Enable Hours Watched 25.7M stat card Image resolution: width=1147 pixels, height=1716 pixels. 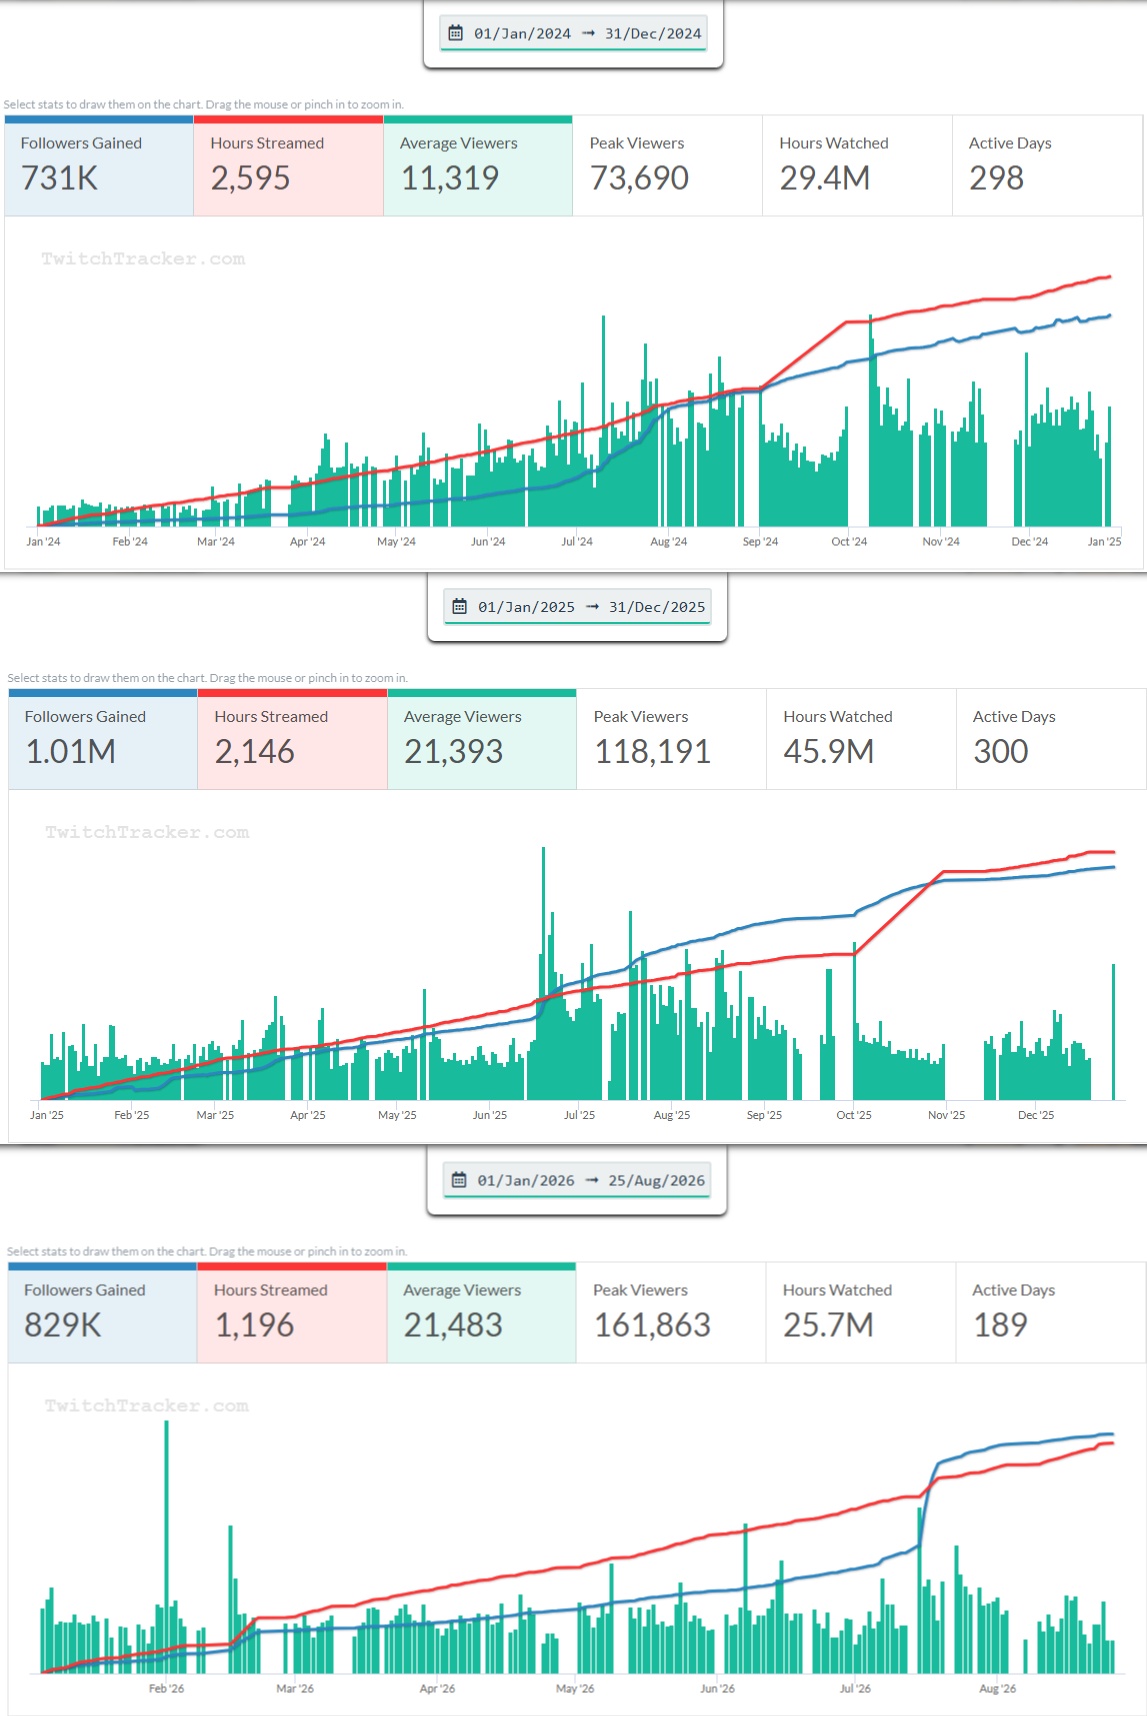click(860, 1313)
